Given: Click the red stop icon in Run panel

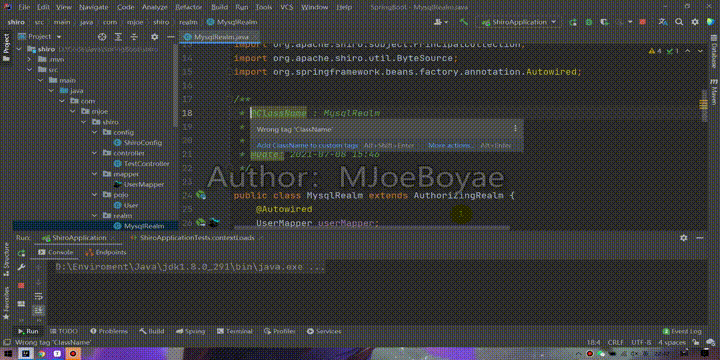Looking at the screenshot, I should point(21,285).
